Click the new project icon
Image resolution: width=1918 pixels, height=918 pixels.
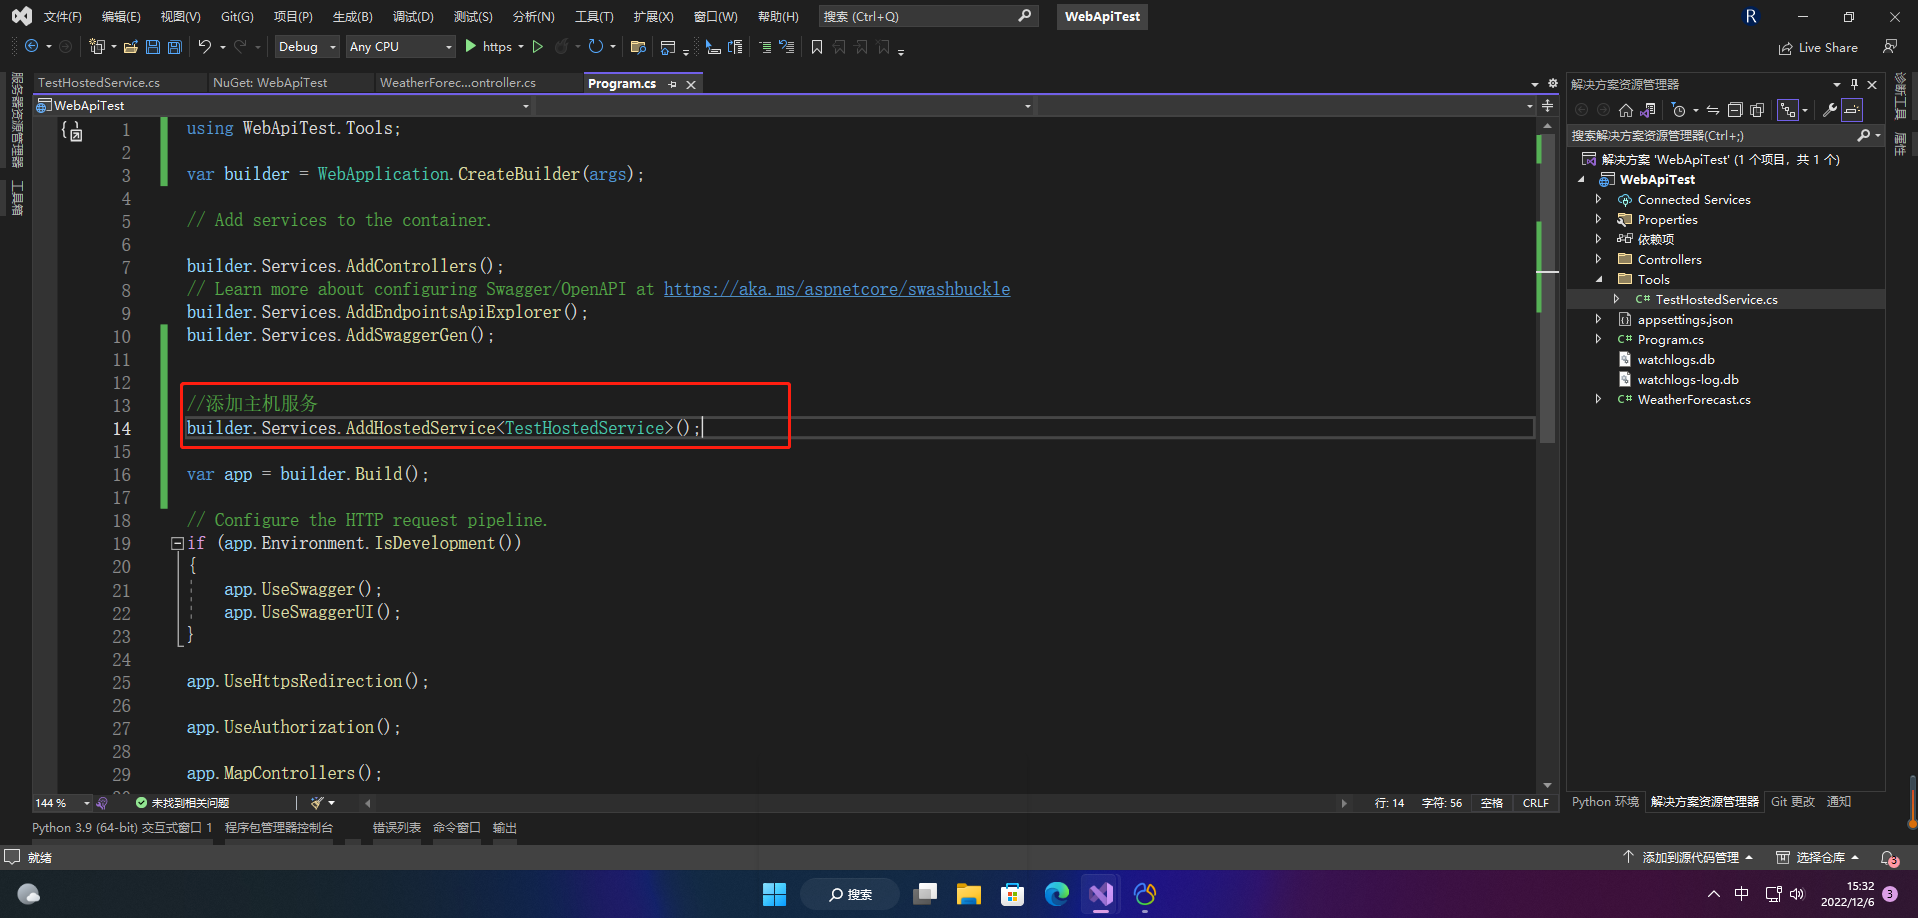click(97, 46)
